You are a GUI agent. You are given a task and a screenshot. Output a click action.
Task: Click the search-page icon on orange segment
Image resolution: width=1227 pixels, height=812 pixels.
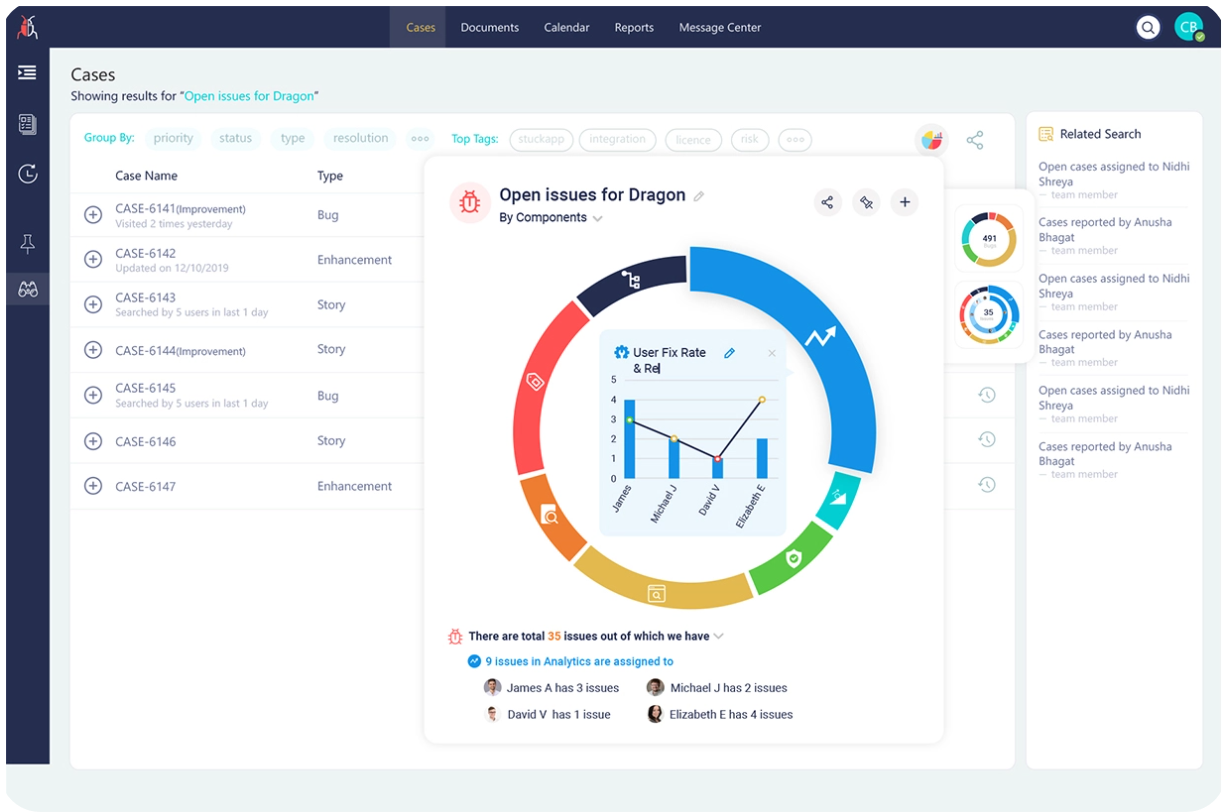click(549, 515)
